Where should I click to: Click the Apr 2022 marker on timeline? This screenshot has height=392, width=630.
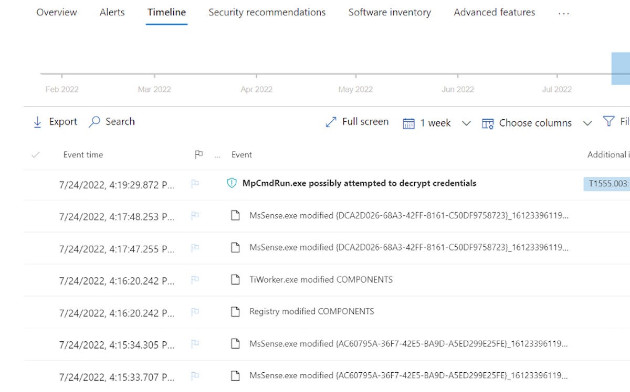coord(256,89)
